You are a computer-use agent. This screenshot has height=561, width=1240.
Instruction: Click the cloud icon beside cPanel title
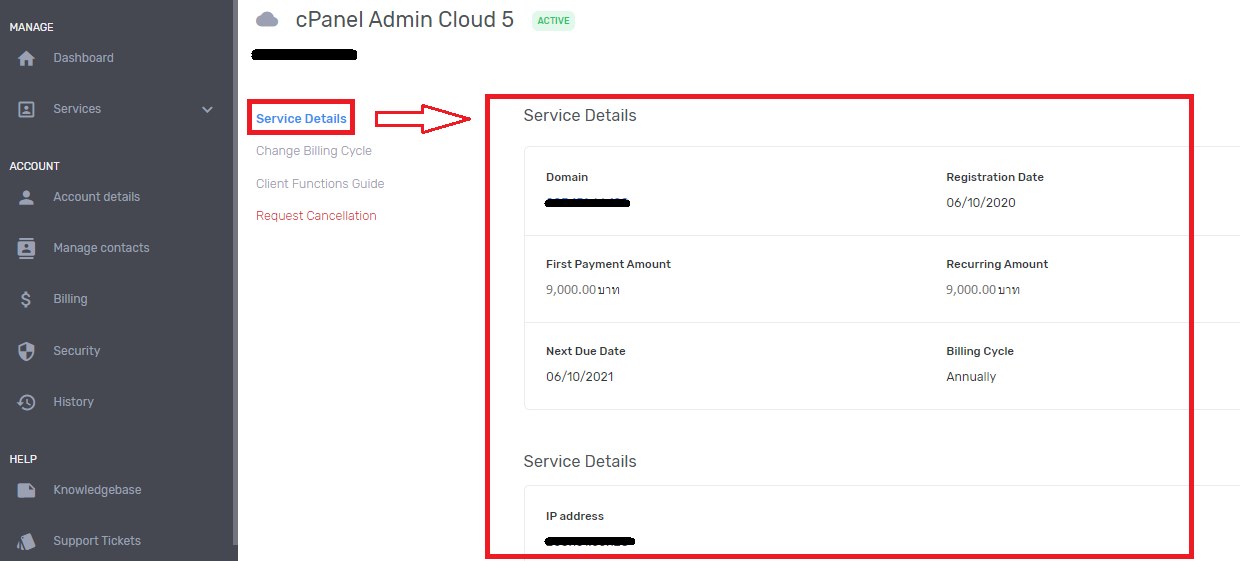(267, 20)
